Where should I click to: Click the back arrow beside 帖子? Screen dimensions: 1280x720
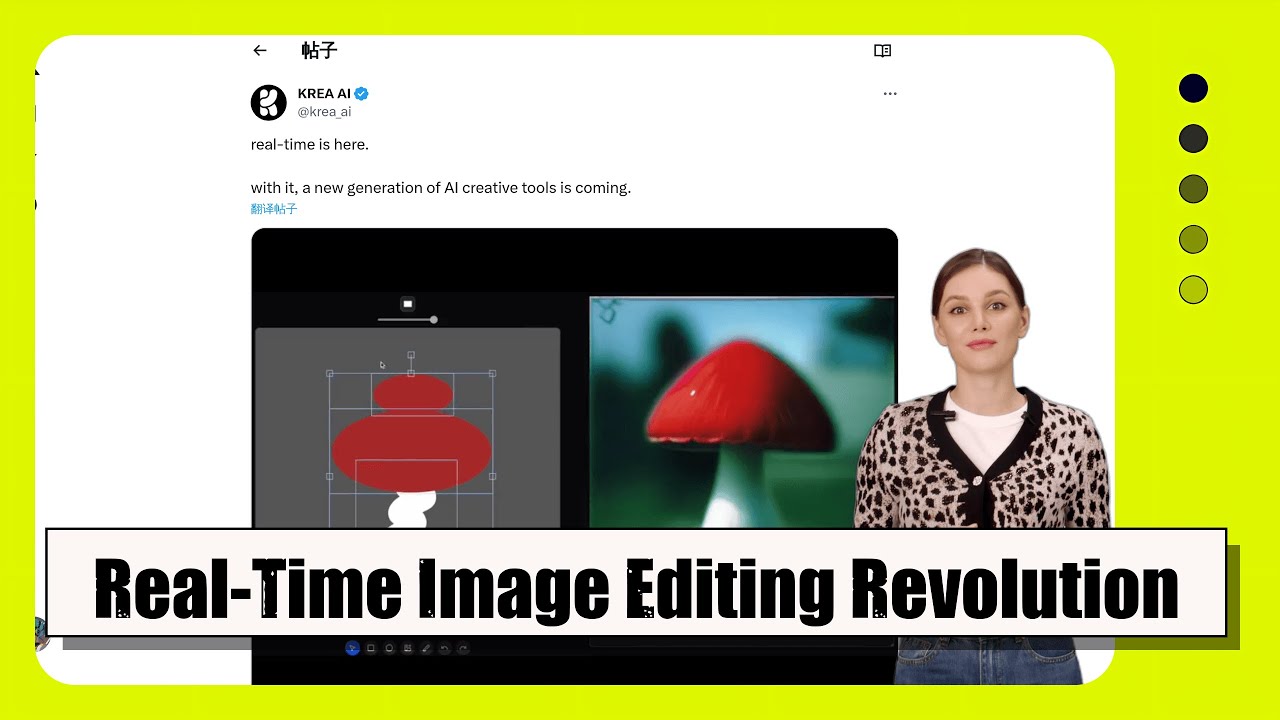(x=260, y=50)
